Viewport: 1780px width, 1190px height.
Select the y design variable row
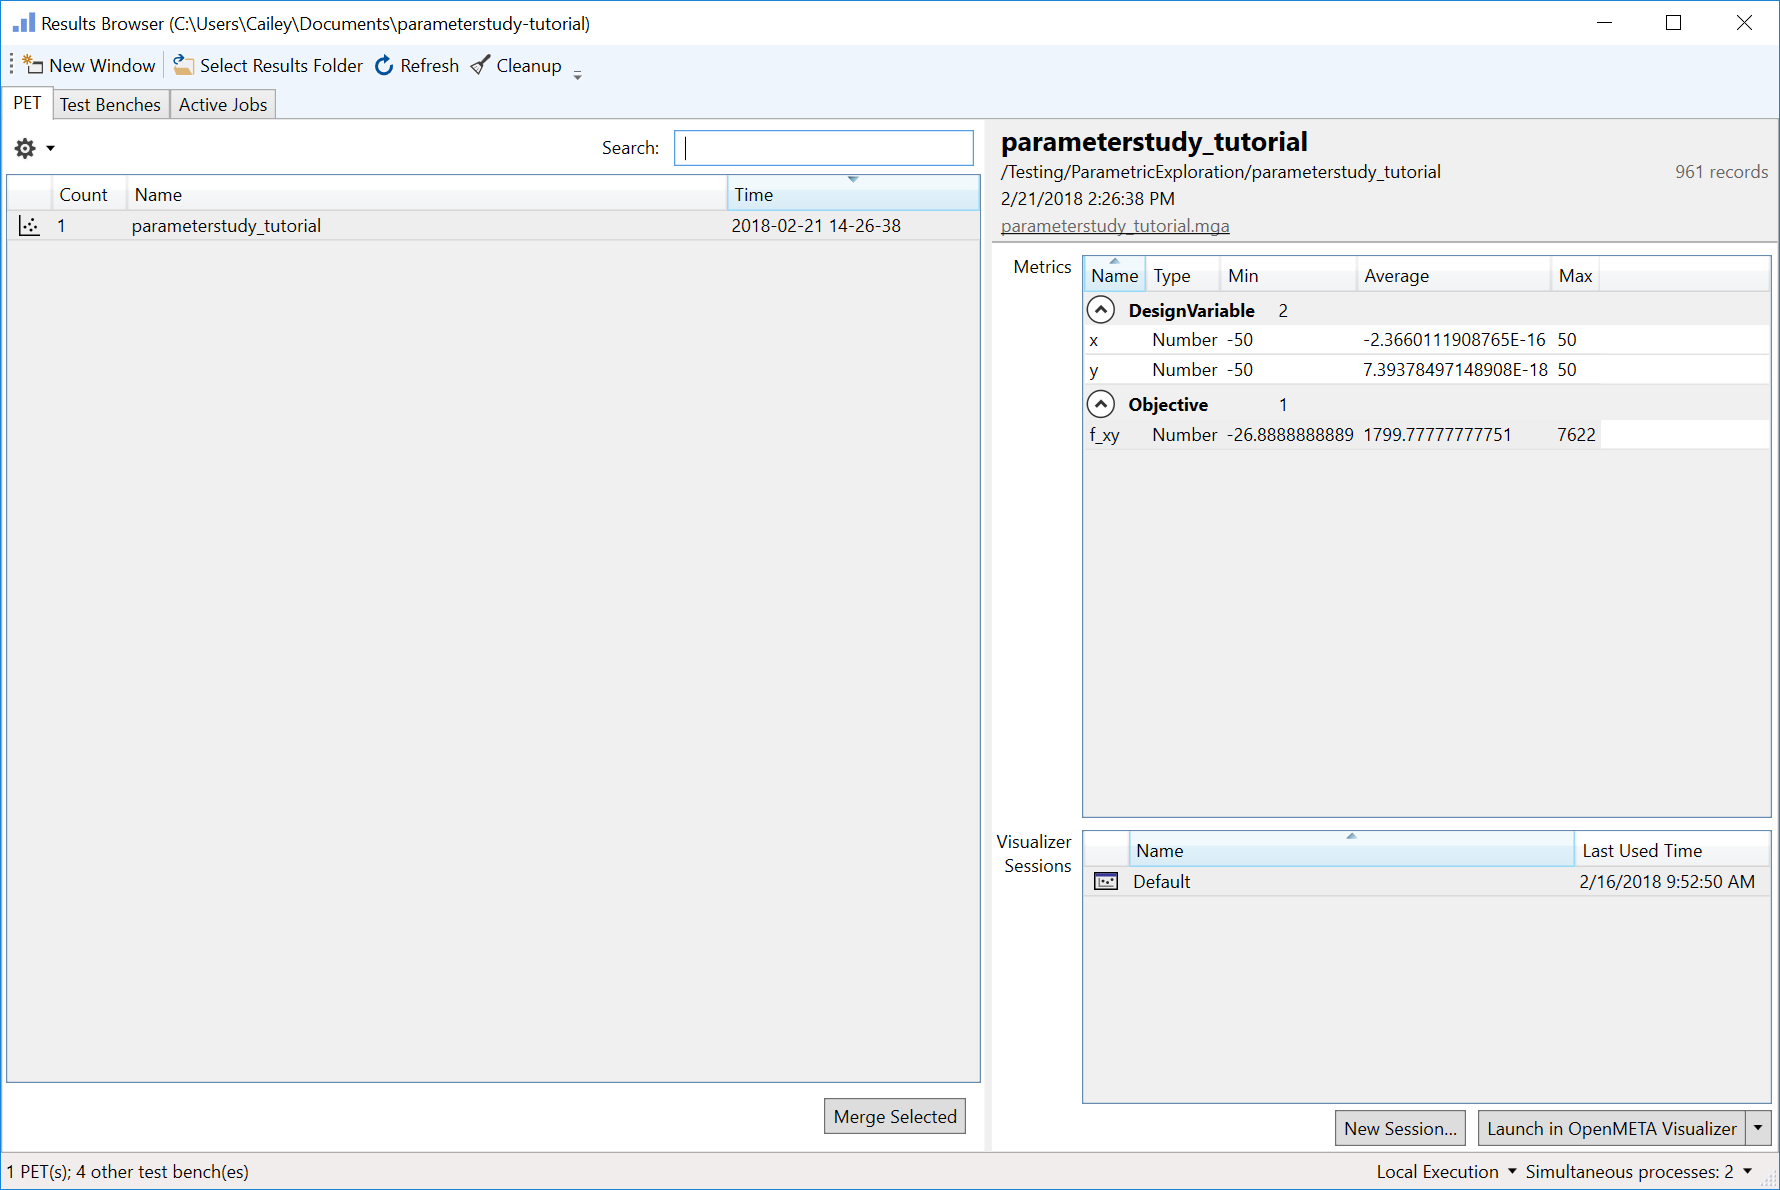(x=1427, y=370)
